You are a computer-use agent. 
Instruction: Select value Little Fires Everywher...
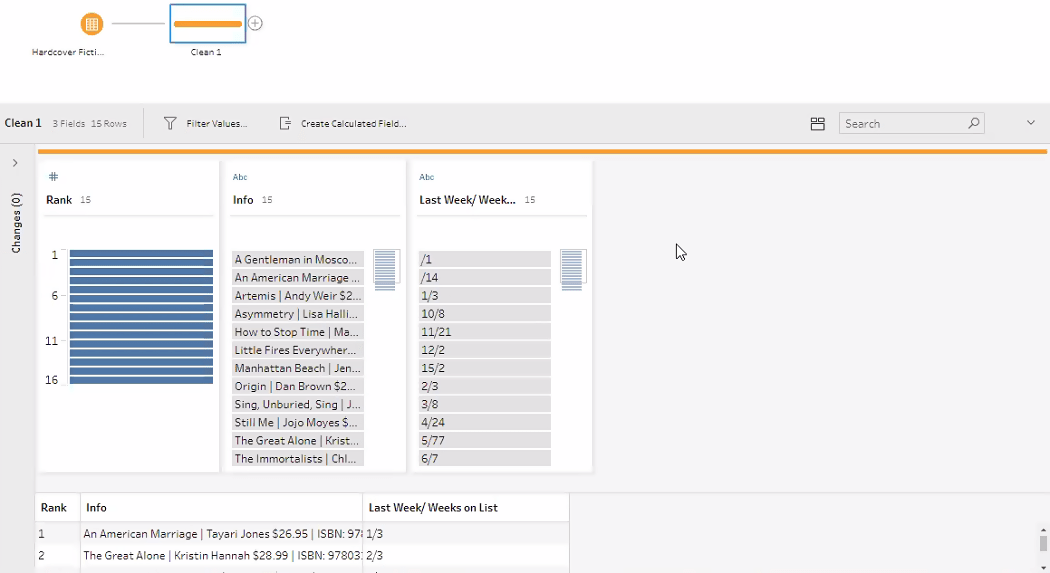[298, 349]
